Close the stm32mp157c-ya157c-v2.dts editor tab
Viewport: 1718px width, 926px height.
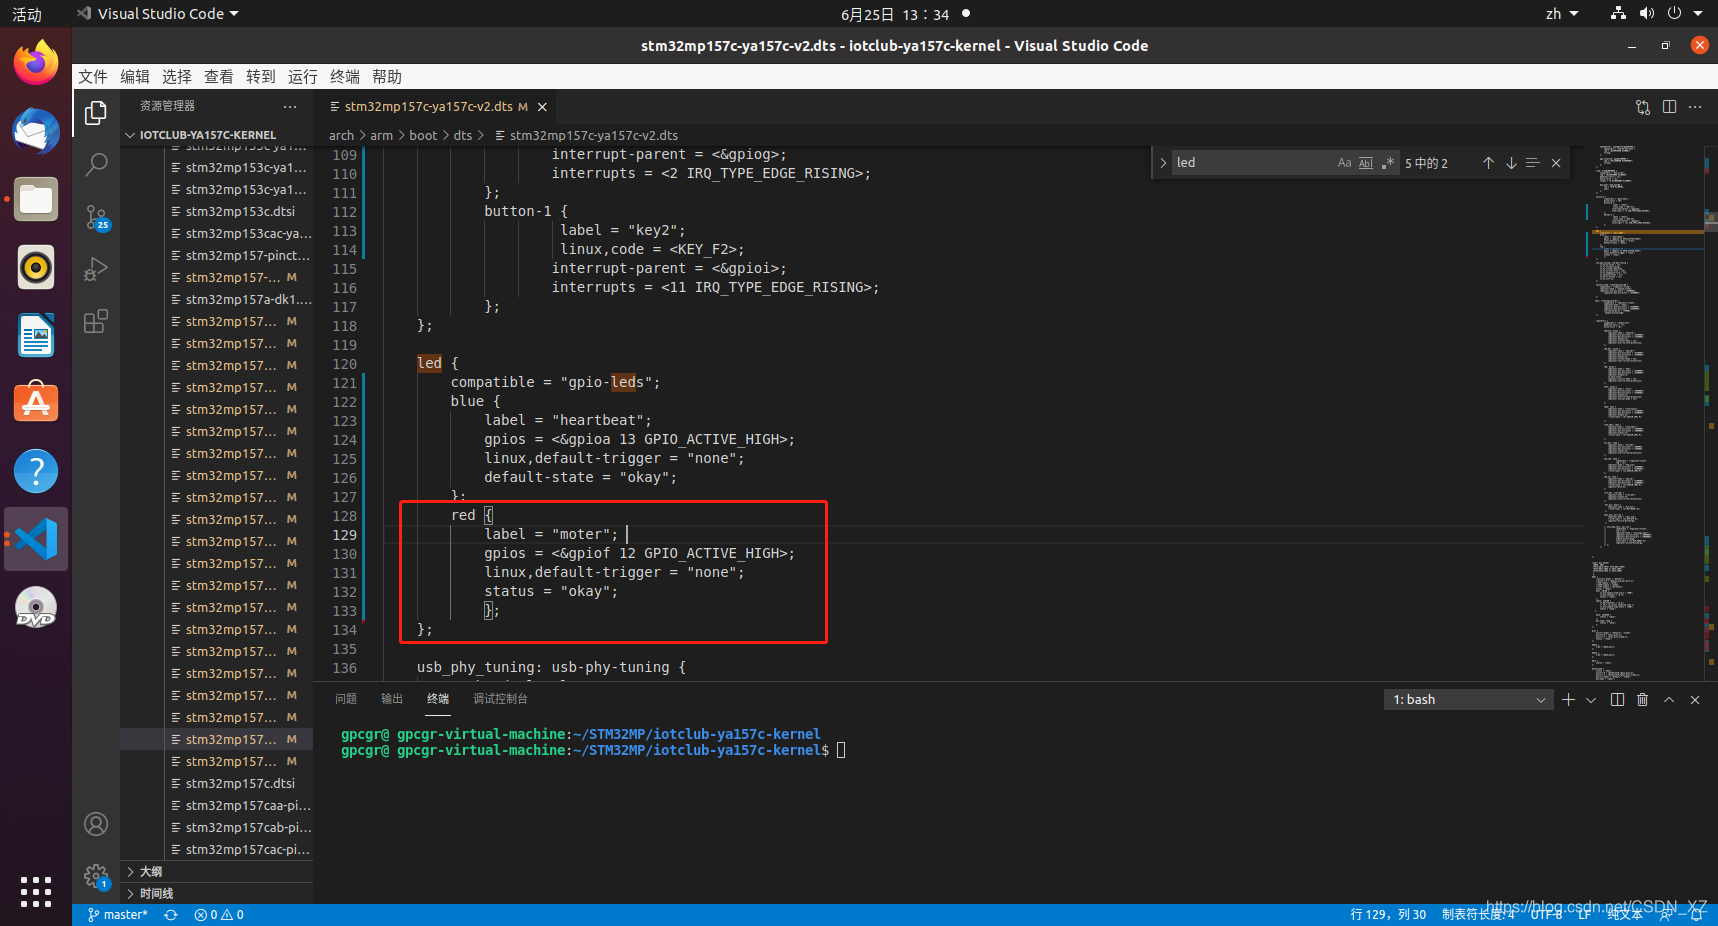[x=542, y=107]
